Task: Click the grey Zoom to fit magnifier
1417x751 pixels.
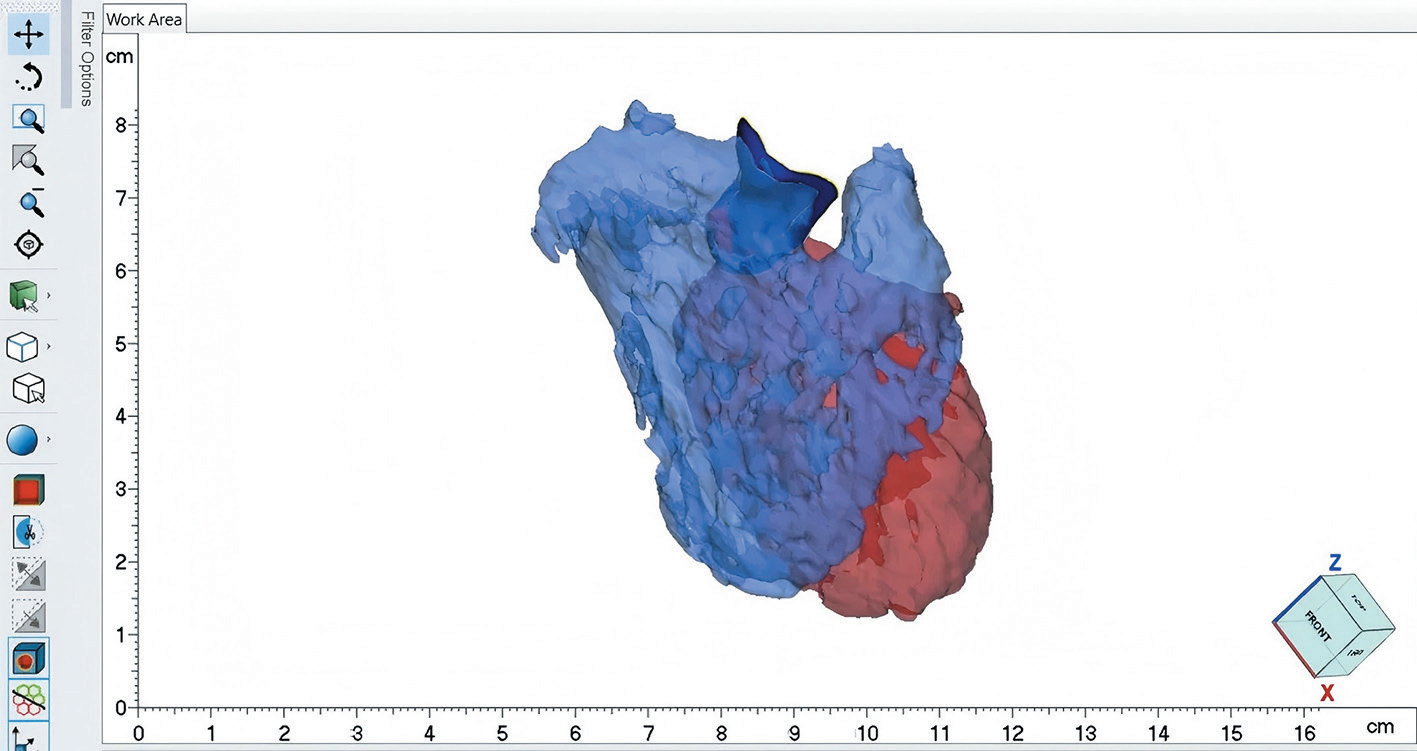Action: [x=29, y=160]
